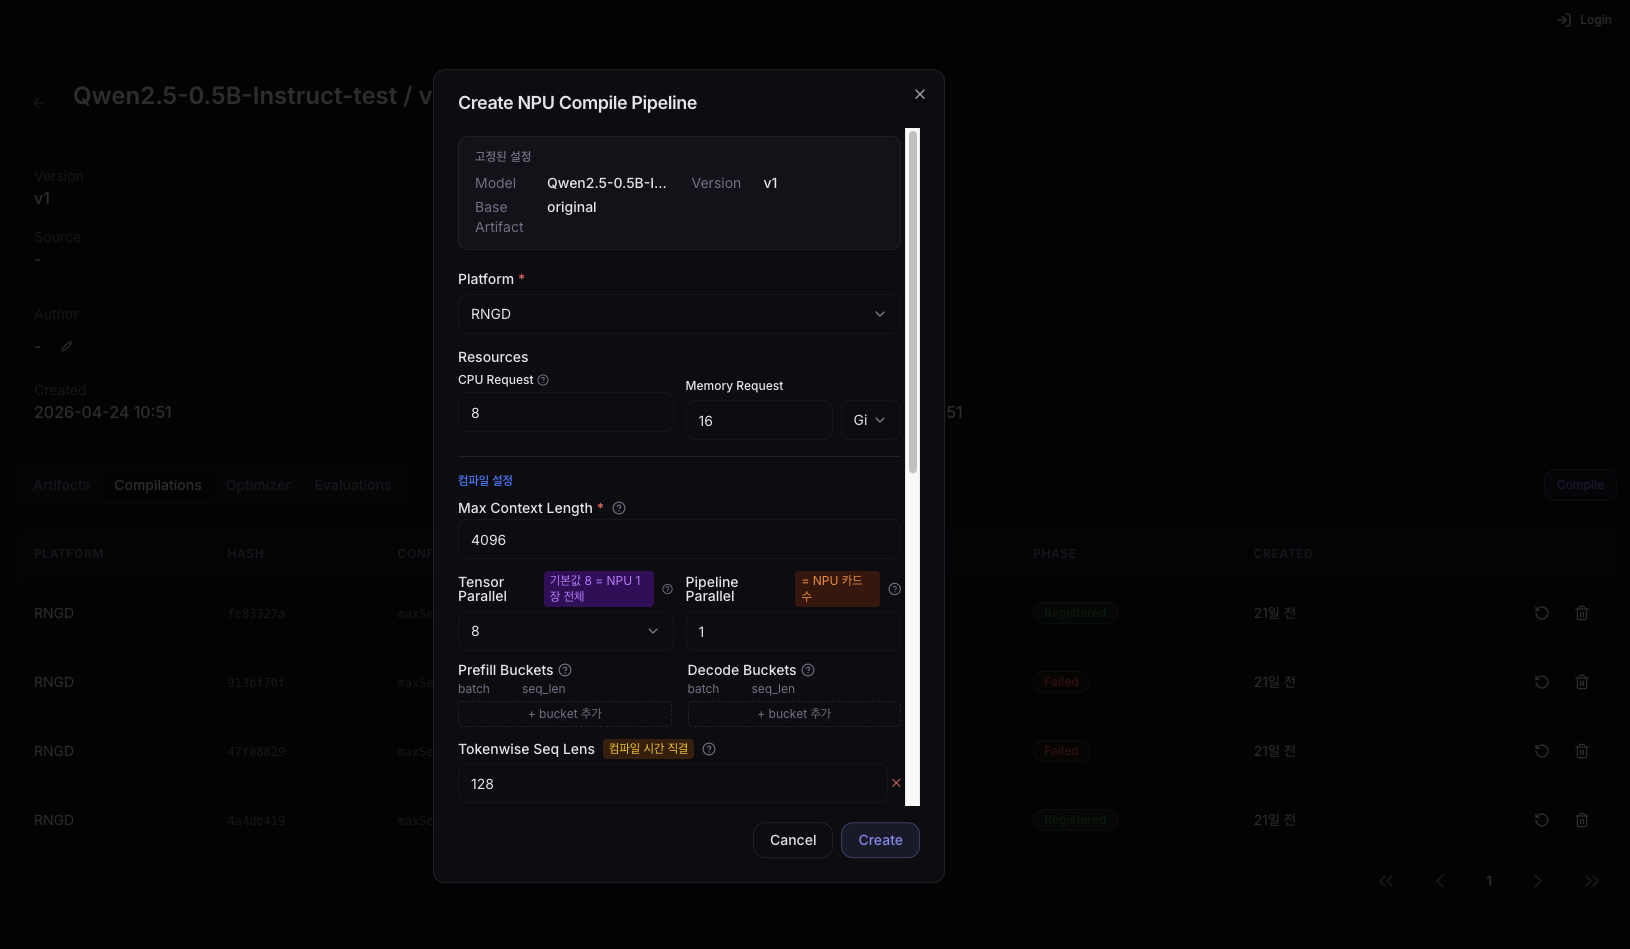Switch to the Artifacts tab
This screenshot has height=949, width=1630.
[61, 485]
